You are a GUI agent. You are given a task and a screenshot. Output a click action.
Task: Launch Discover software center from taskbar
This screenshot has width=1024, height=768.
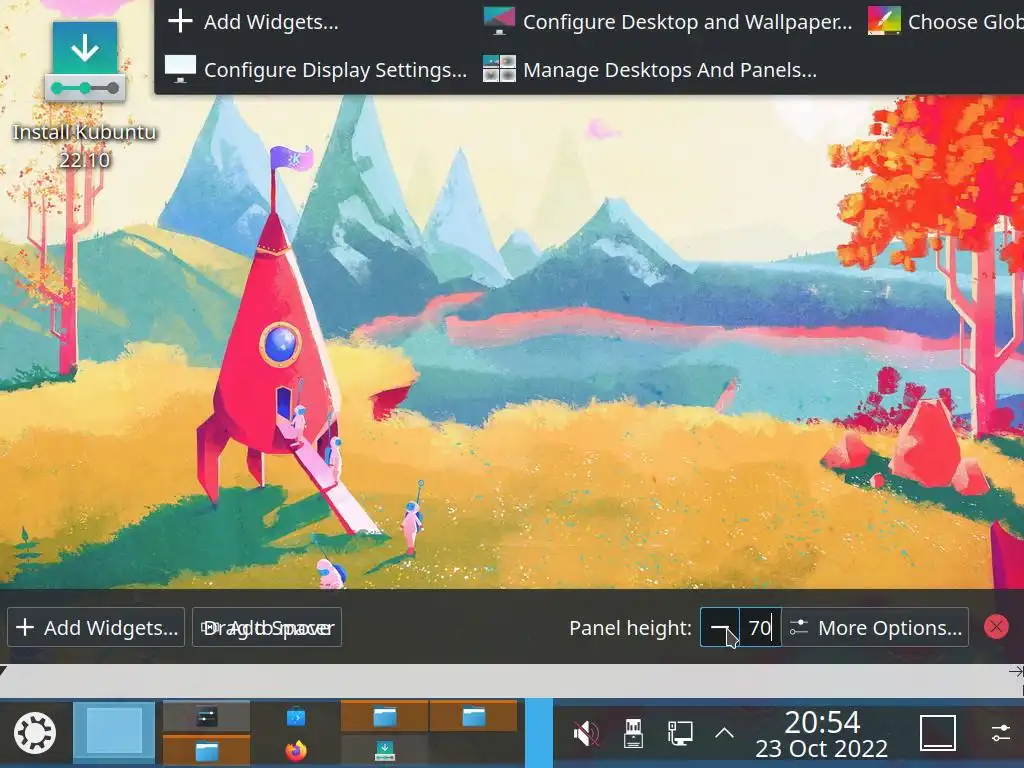[296, 717]
